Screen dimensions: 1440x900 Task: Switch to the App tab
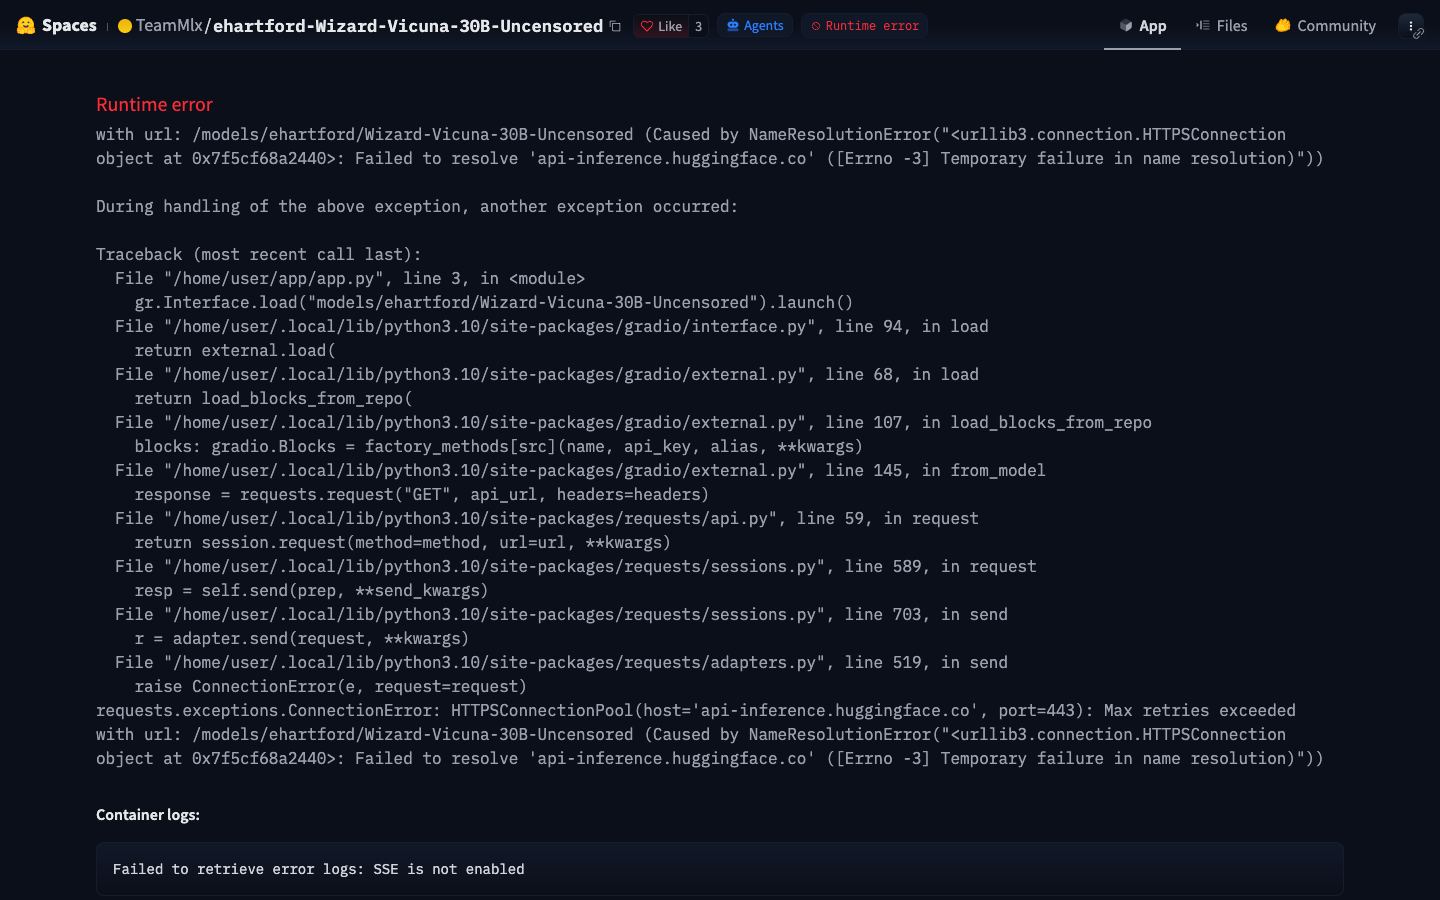point(1142,26)
